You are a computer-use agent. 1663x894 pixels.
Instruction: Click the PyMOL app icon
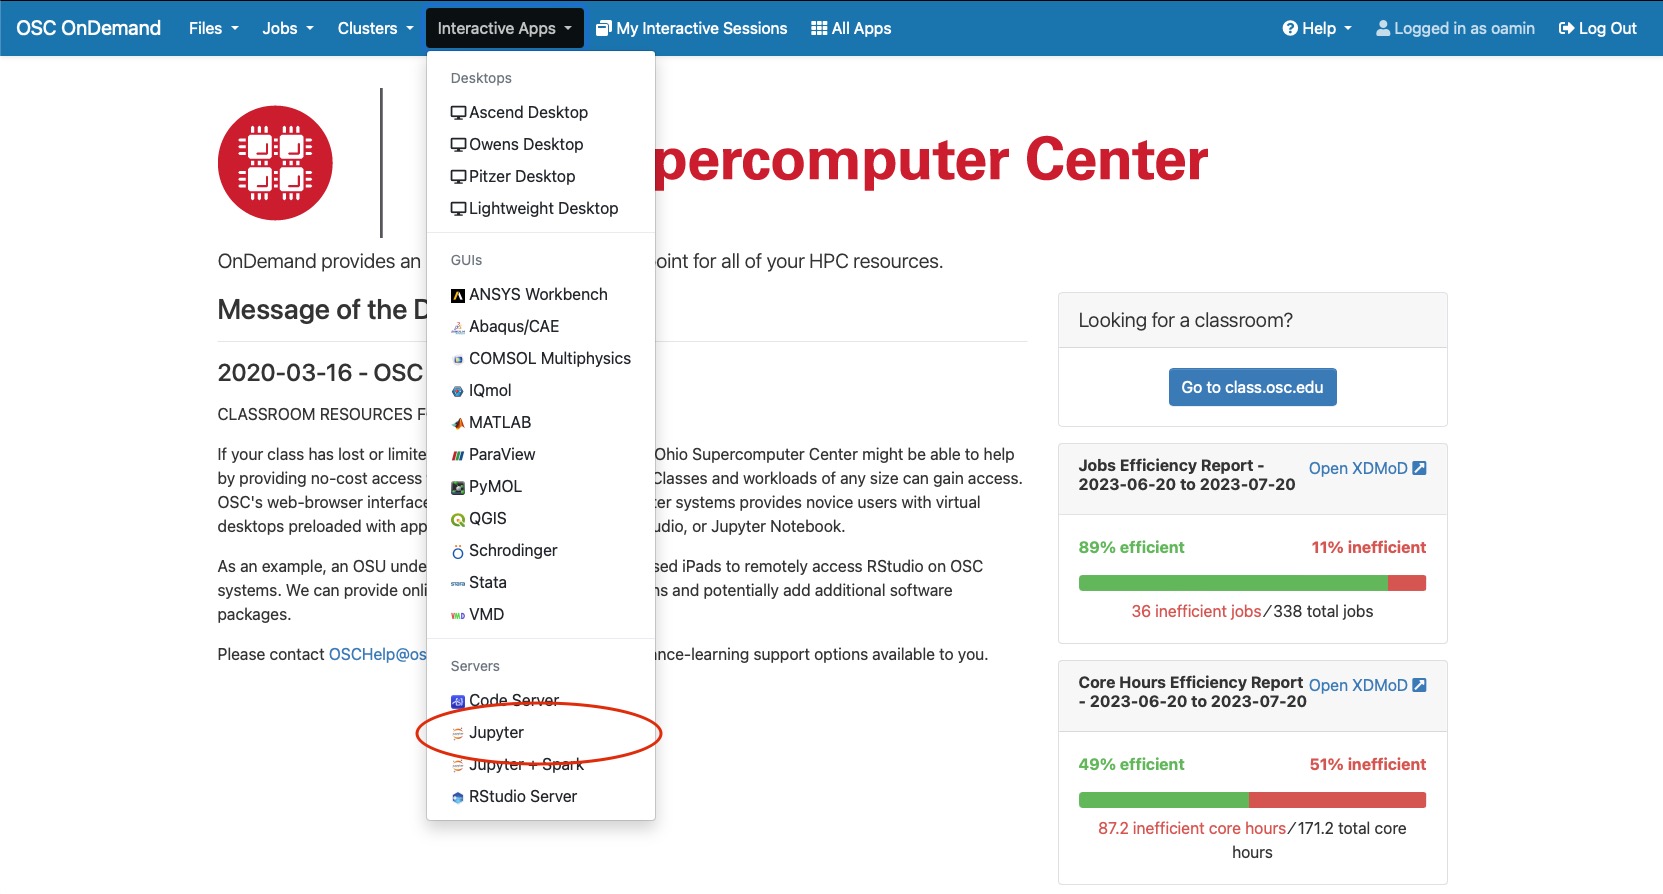coord(458,487)
